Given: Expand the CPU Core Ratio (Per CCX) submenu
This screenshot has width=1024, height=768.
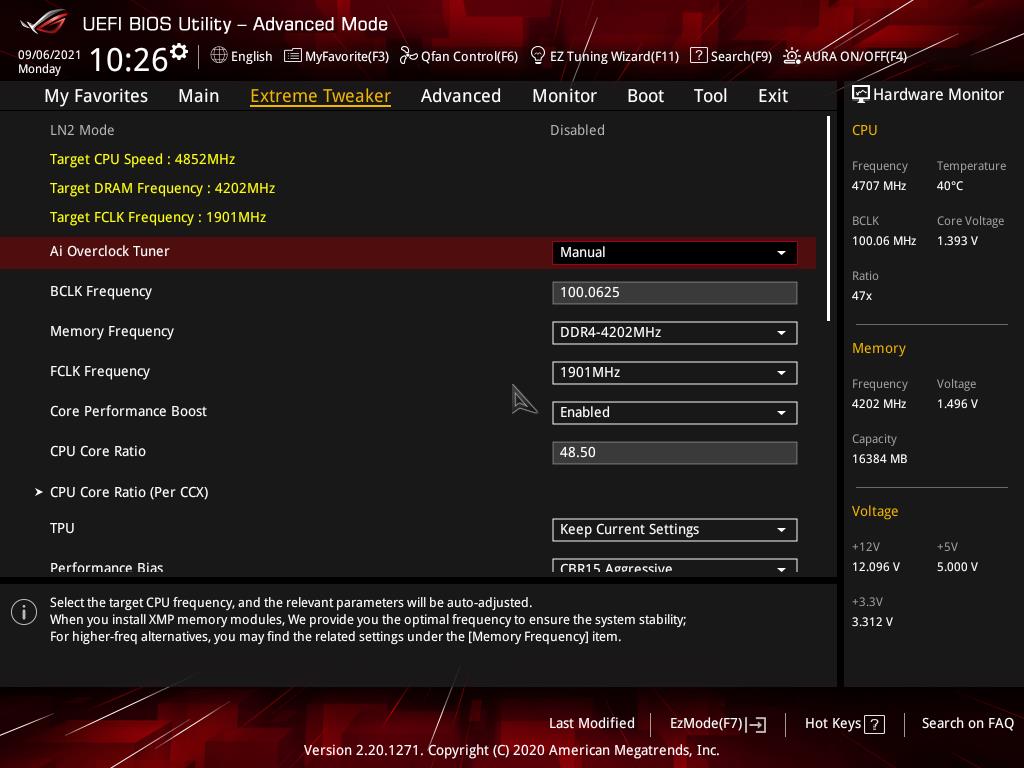Looking at the screenshot, I should coord(129,492).
